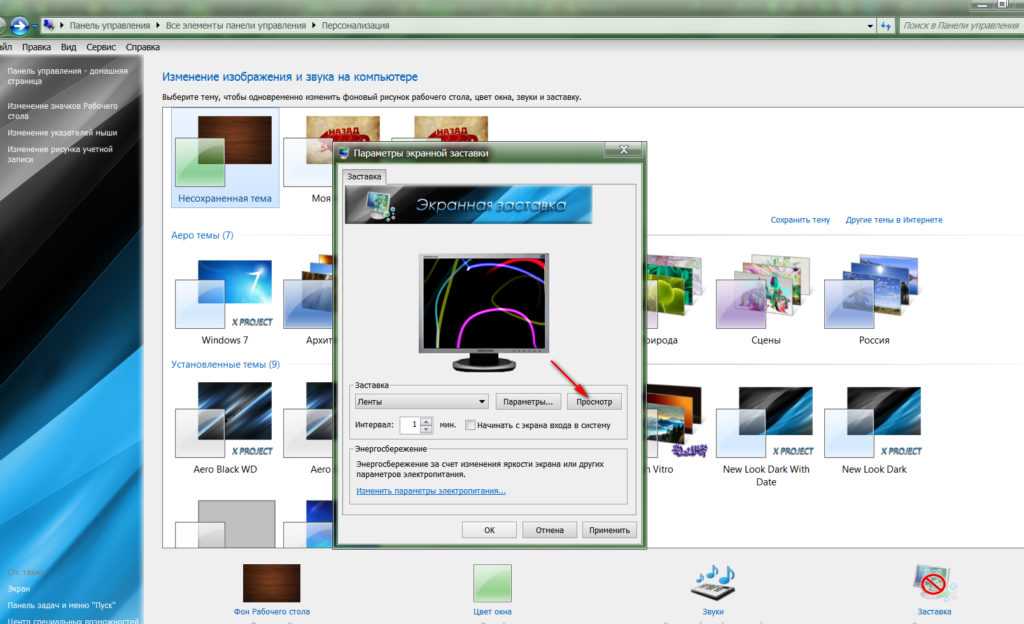Screen dimensions: 1024x624
Task: Open 'Изменить параметры электропитания' link
Action: pos(431,491)
